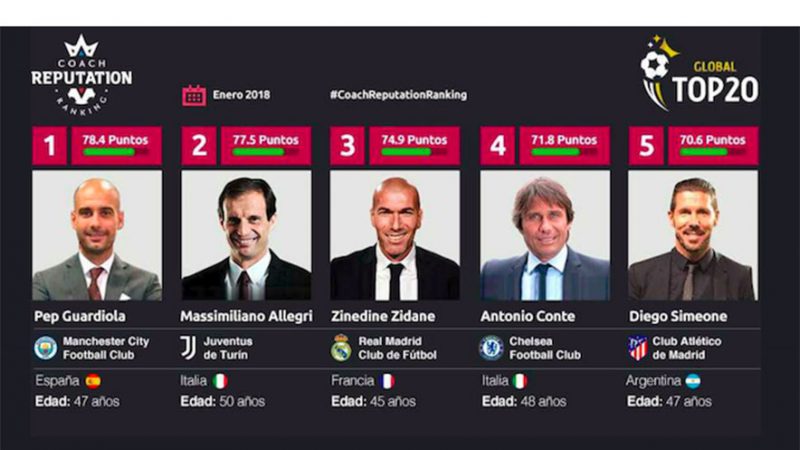Click the Manchester City club crest

[x=45, y=348]
